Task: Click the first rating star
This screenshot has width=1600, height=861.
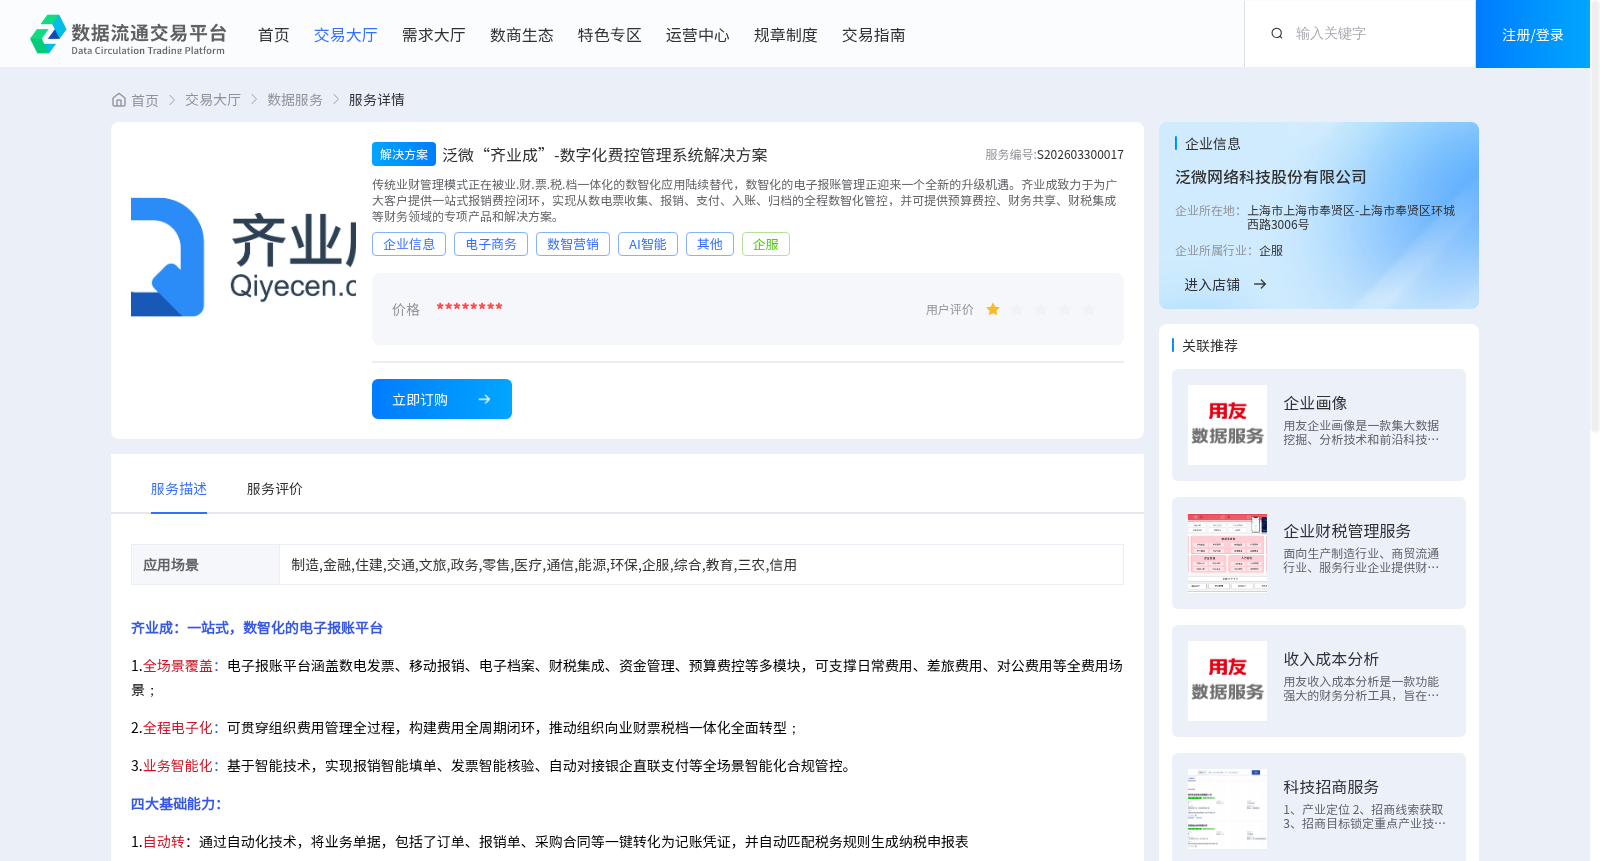Action: (x=993, y=310)
